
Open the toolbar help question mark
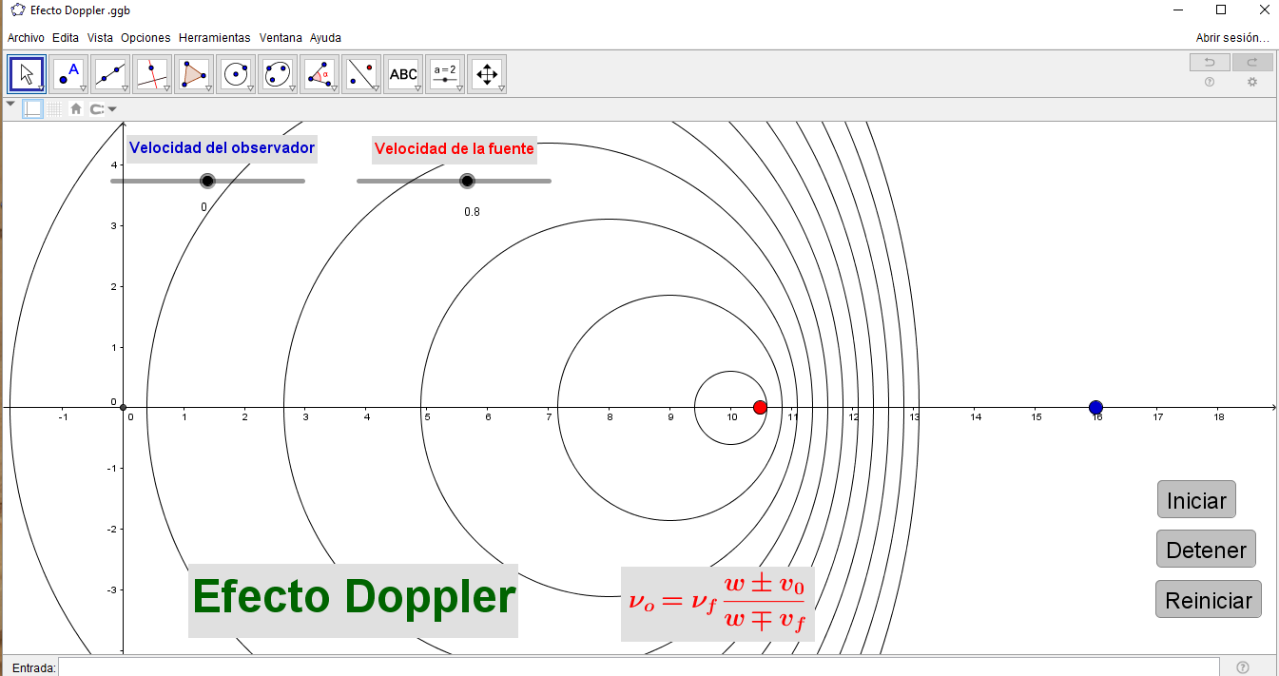coord(1210,83)
